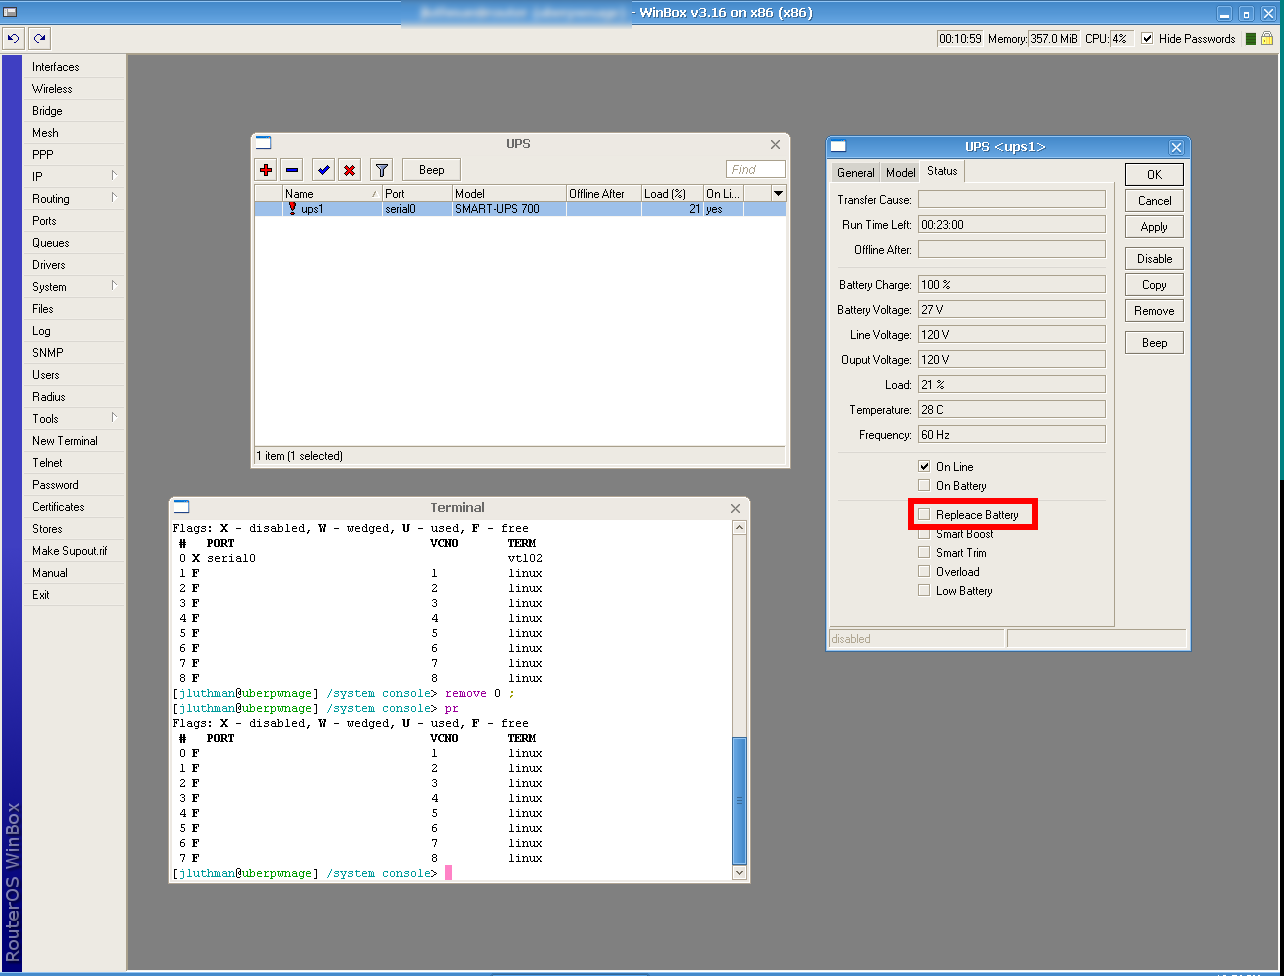The height and width of the screenshot is (976, 1284).
Task: Apply changes in the UPS dialog
Action: click(1153, 226)
